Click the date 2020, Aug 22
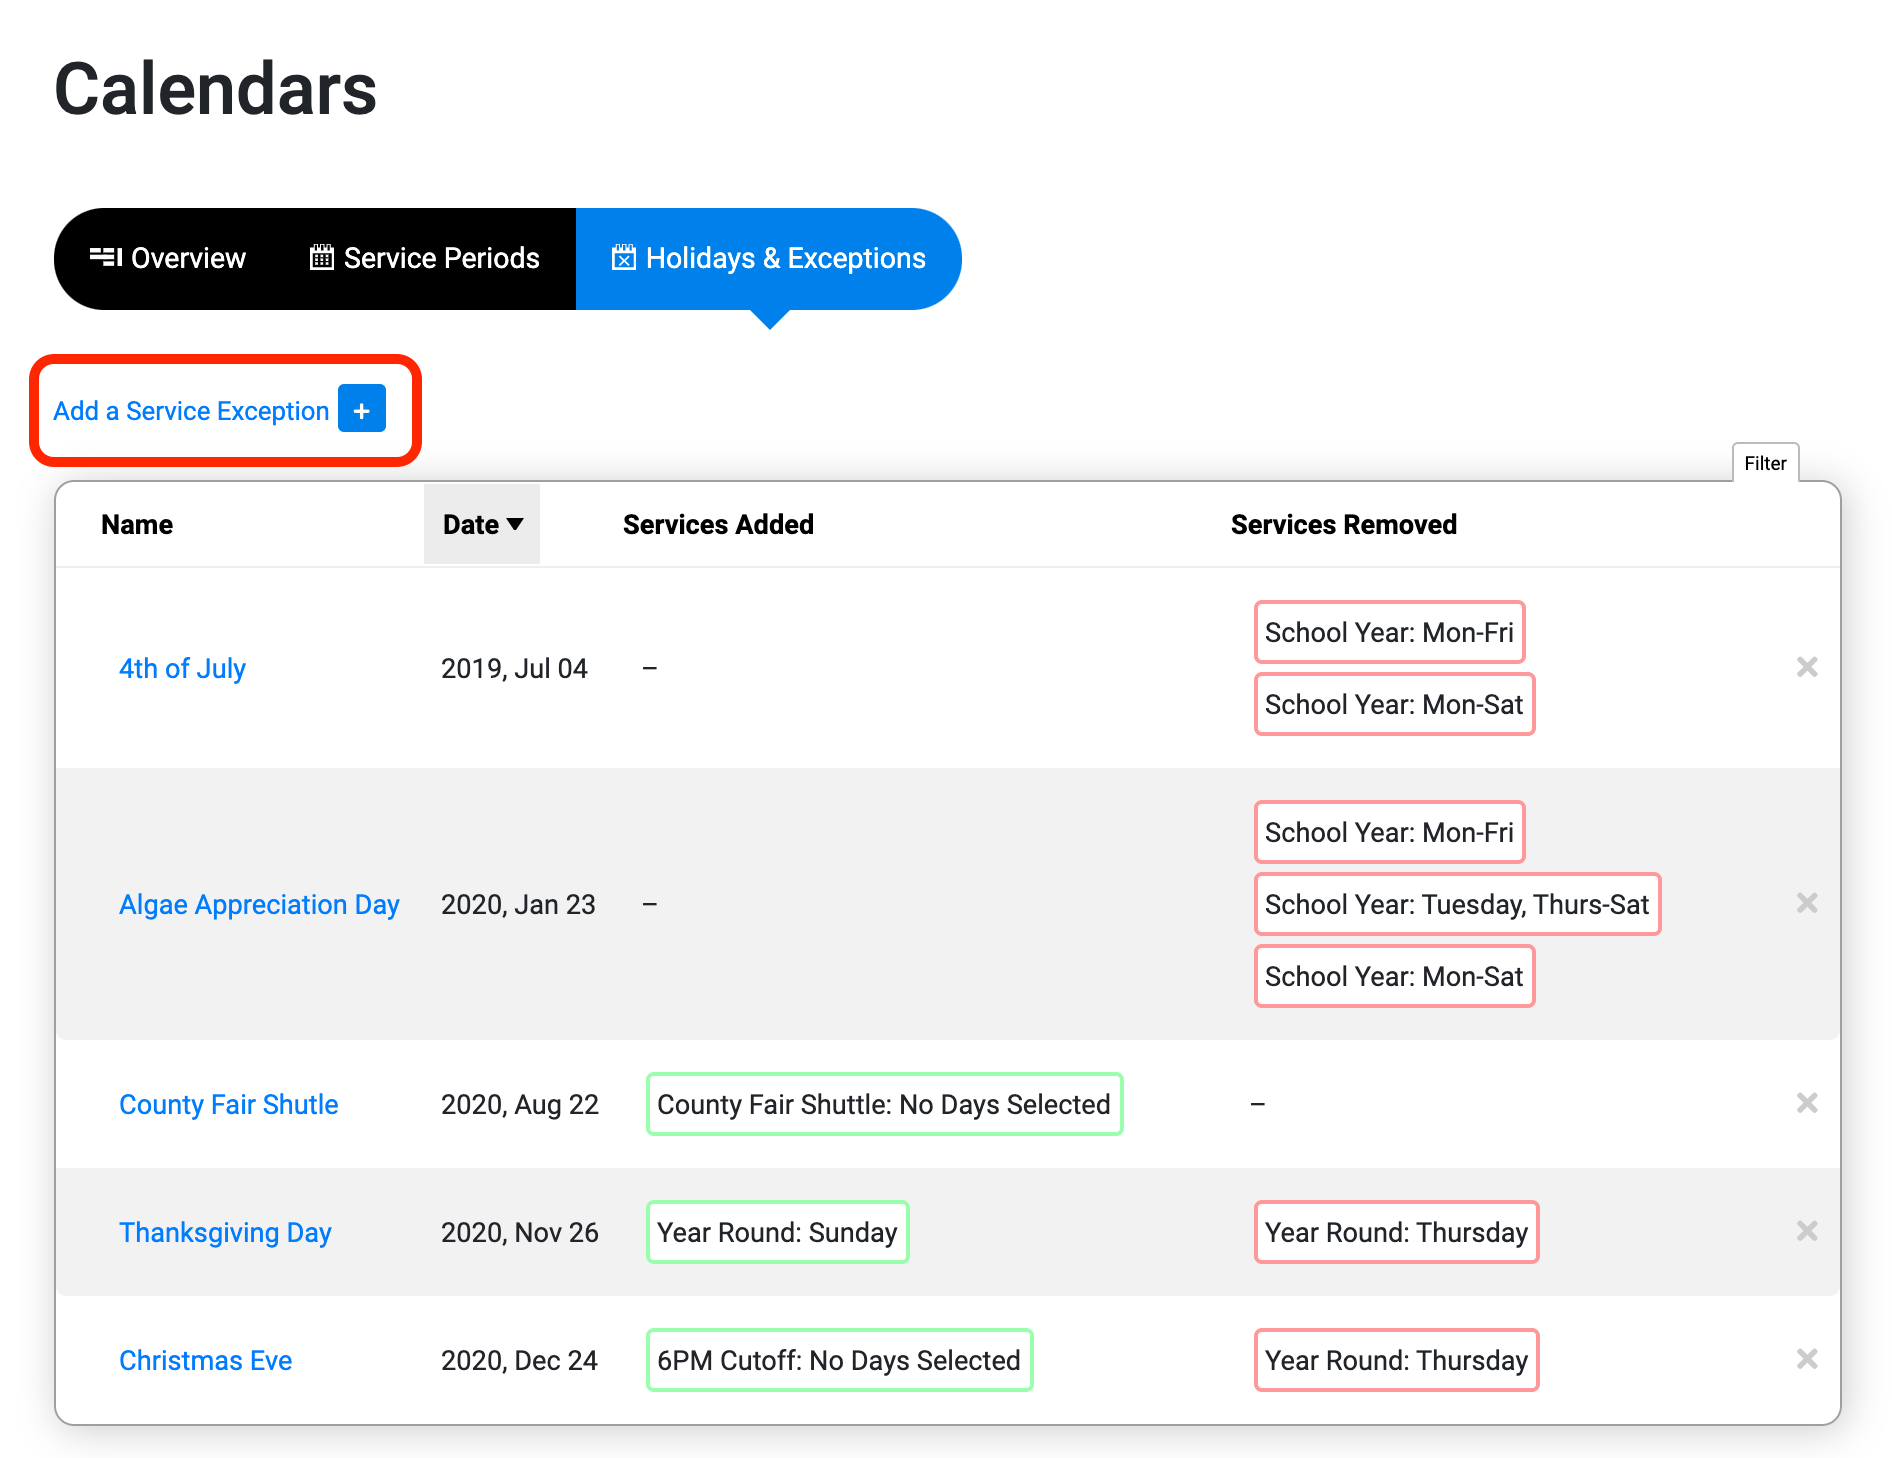 point(520,1104)
